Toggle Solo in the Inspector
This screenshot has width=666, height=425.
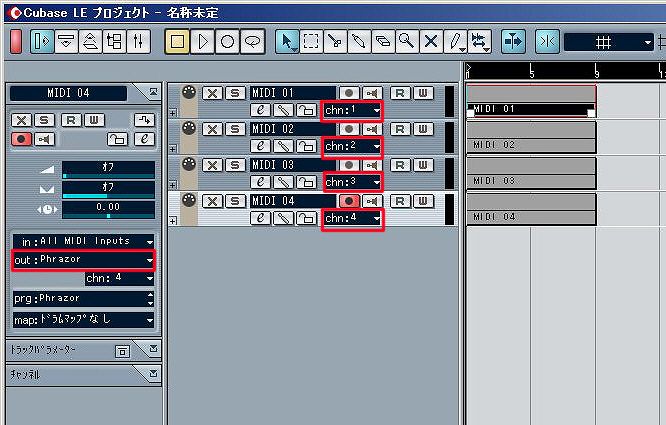point(44,120)
